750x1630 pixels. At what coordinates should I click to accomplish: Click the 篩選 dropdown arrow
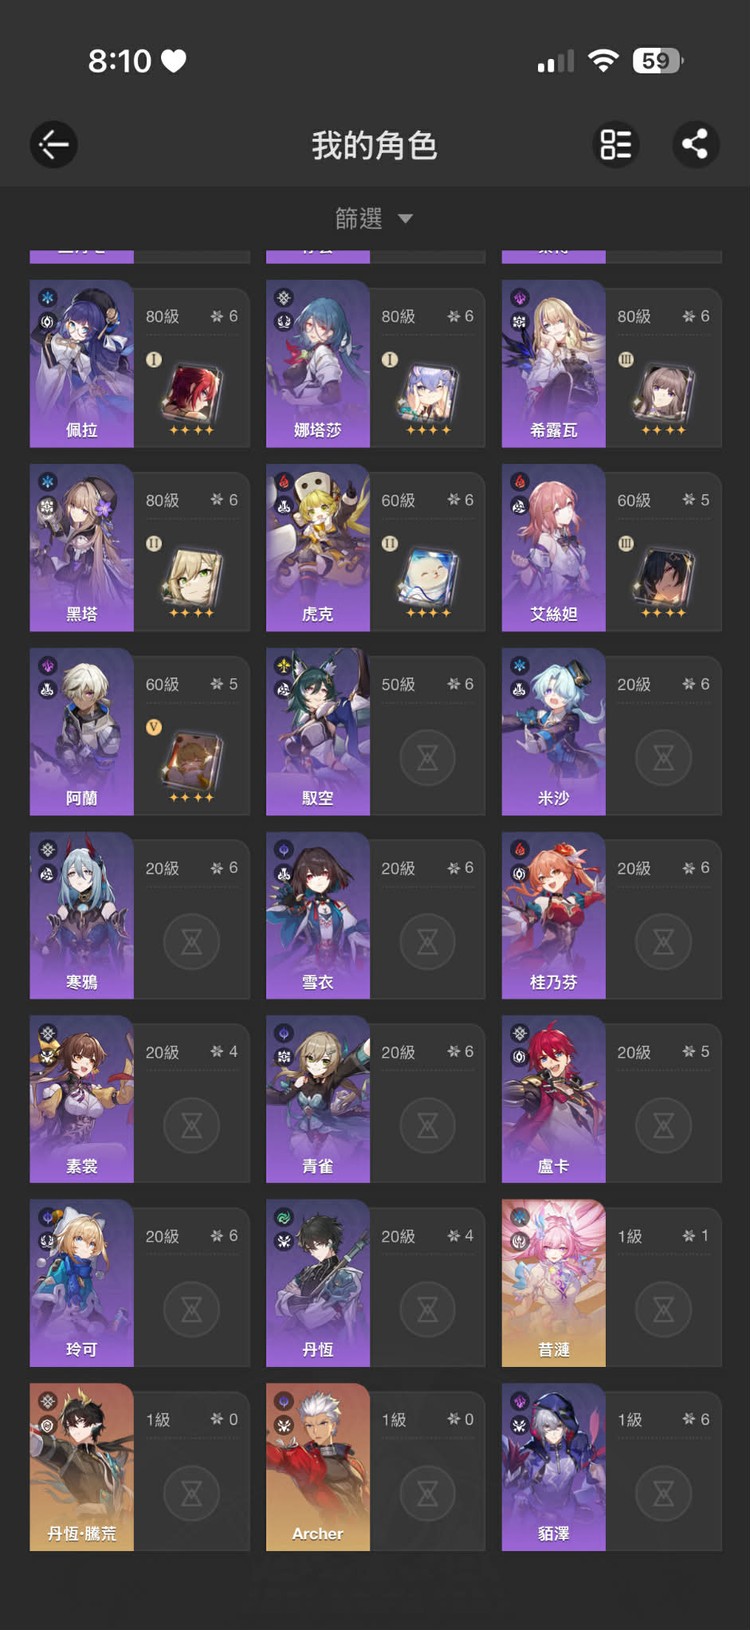[405, 219]
